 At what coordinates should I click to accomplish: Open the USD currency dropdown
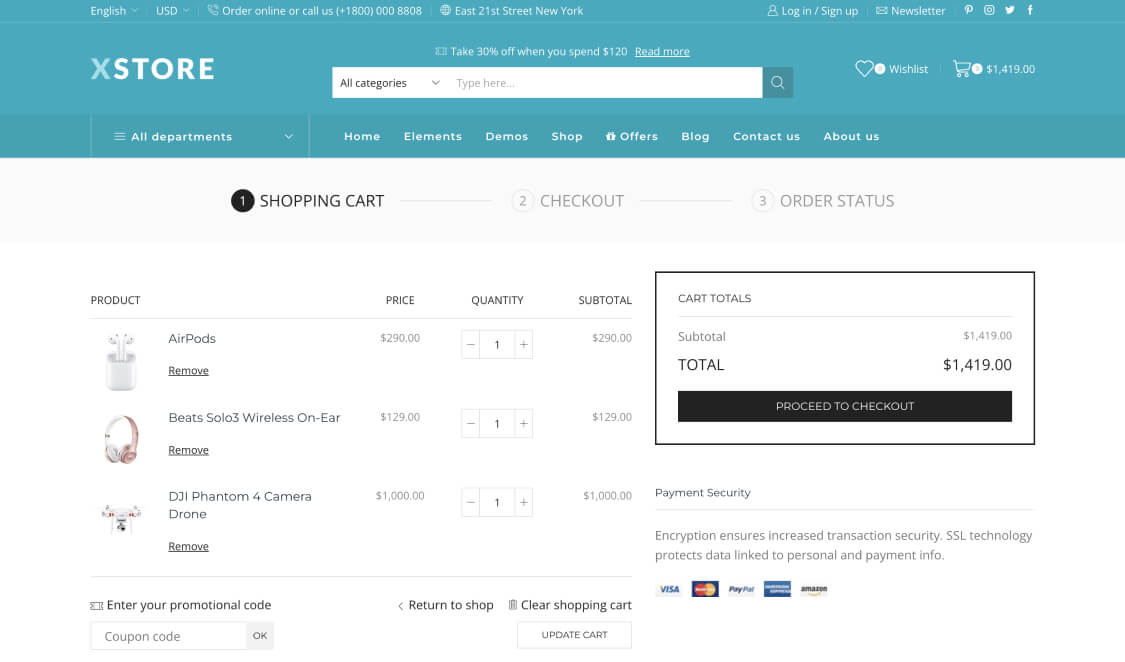pos(172,11)
